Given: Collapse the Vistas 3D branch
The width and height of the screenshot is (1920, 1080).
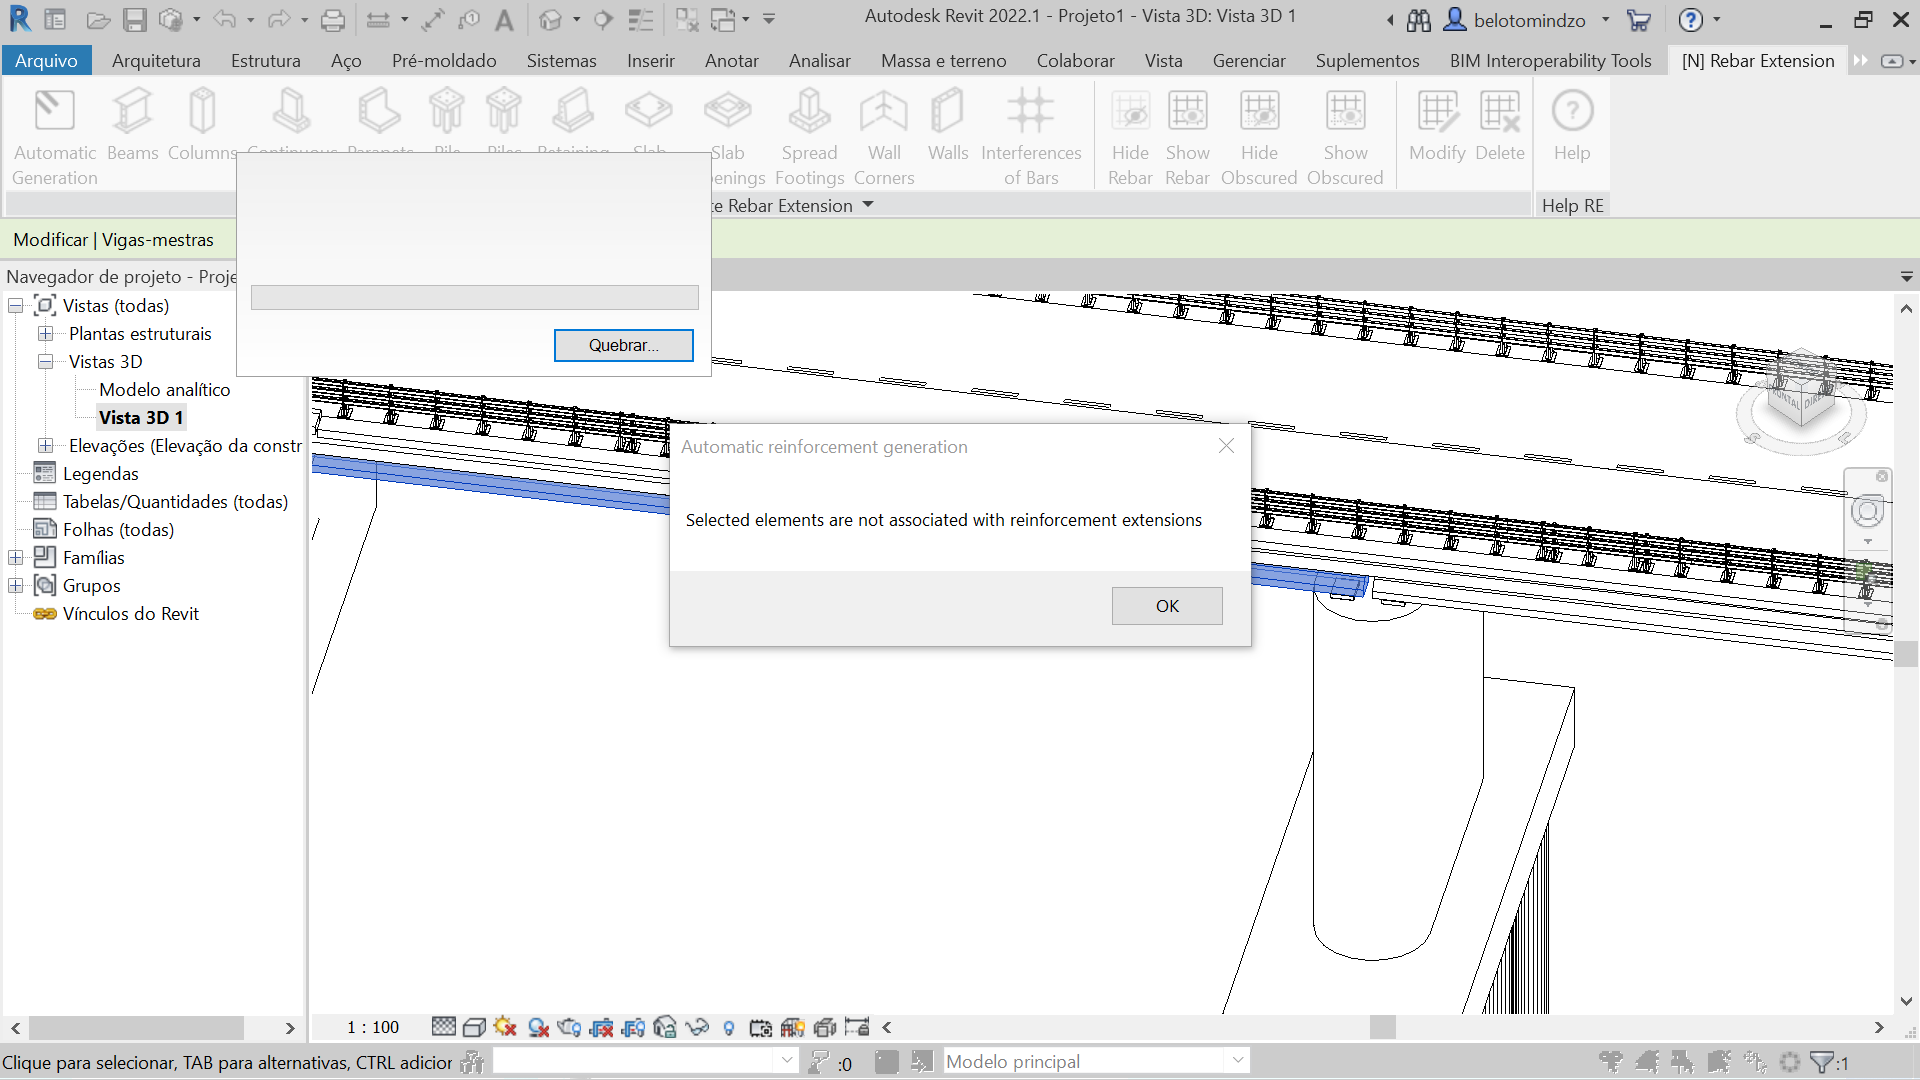Looking at the screenshot, I should tap(46, 361).
